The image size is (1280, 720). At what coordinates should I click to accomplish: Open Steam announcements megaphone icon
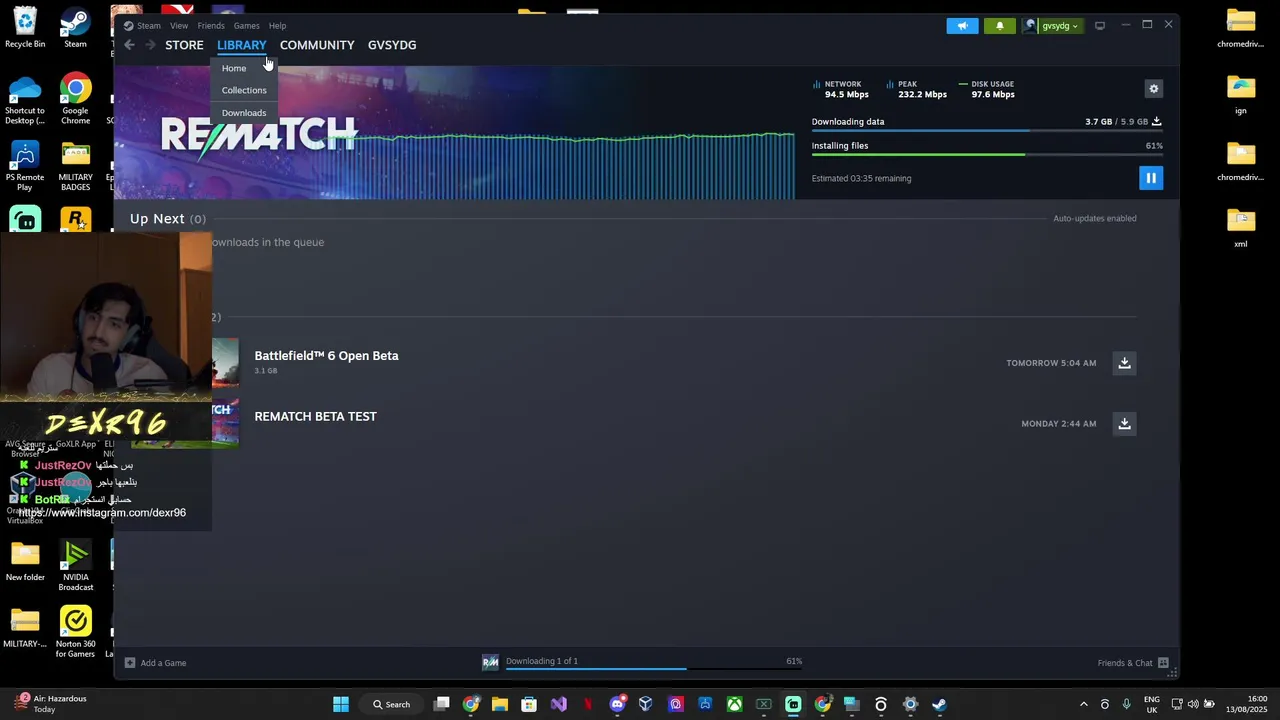tap(963, 26)
